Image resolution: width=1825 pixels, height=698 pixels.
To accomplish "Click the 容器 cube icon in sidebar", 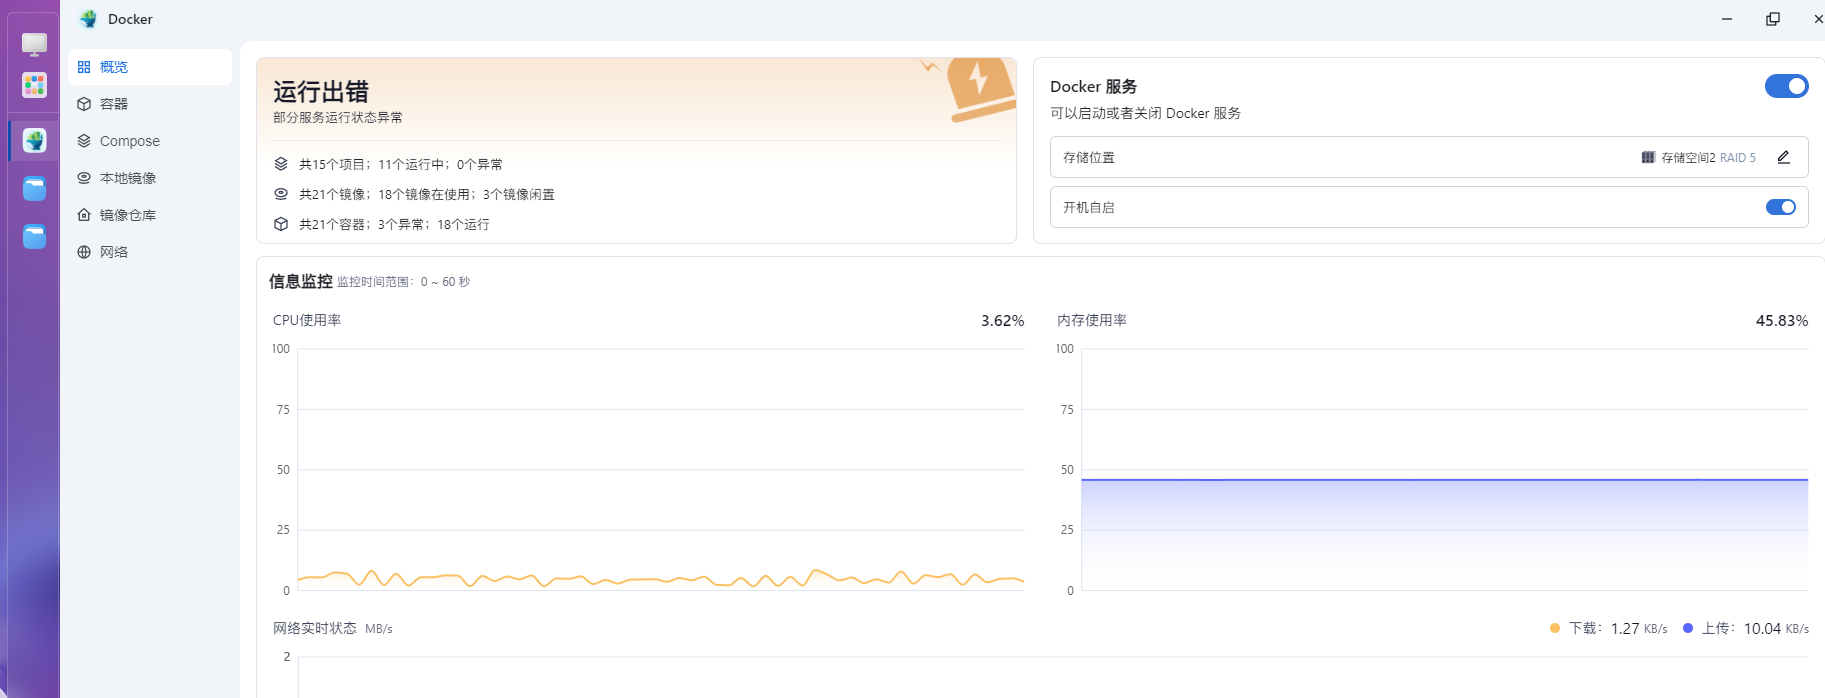I will 84,104.
